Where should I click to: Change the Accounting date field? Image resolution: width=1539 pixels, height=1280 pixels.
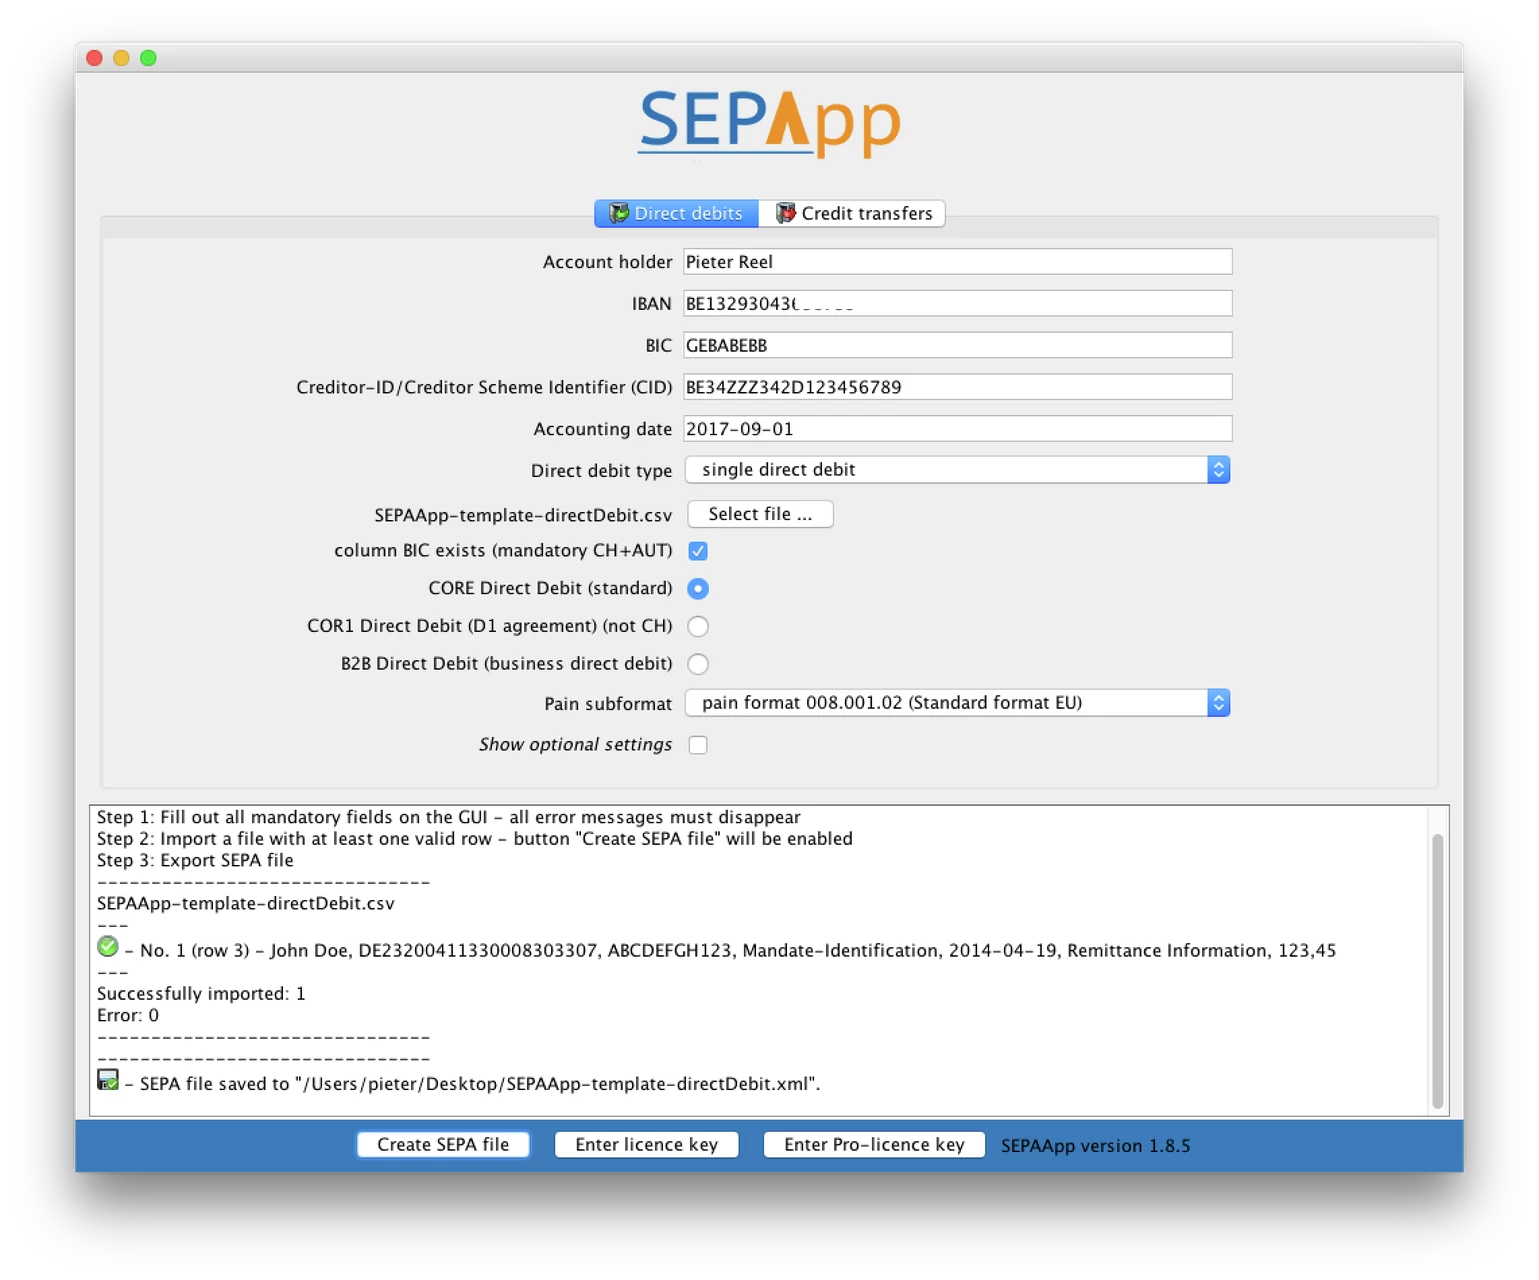click(957, 429)
